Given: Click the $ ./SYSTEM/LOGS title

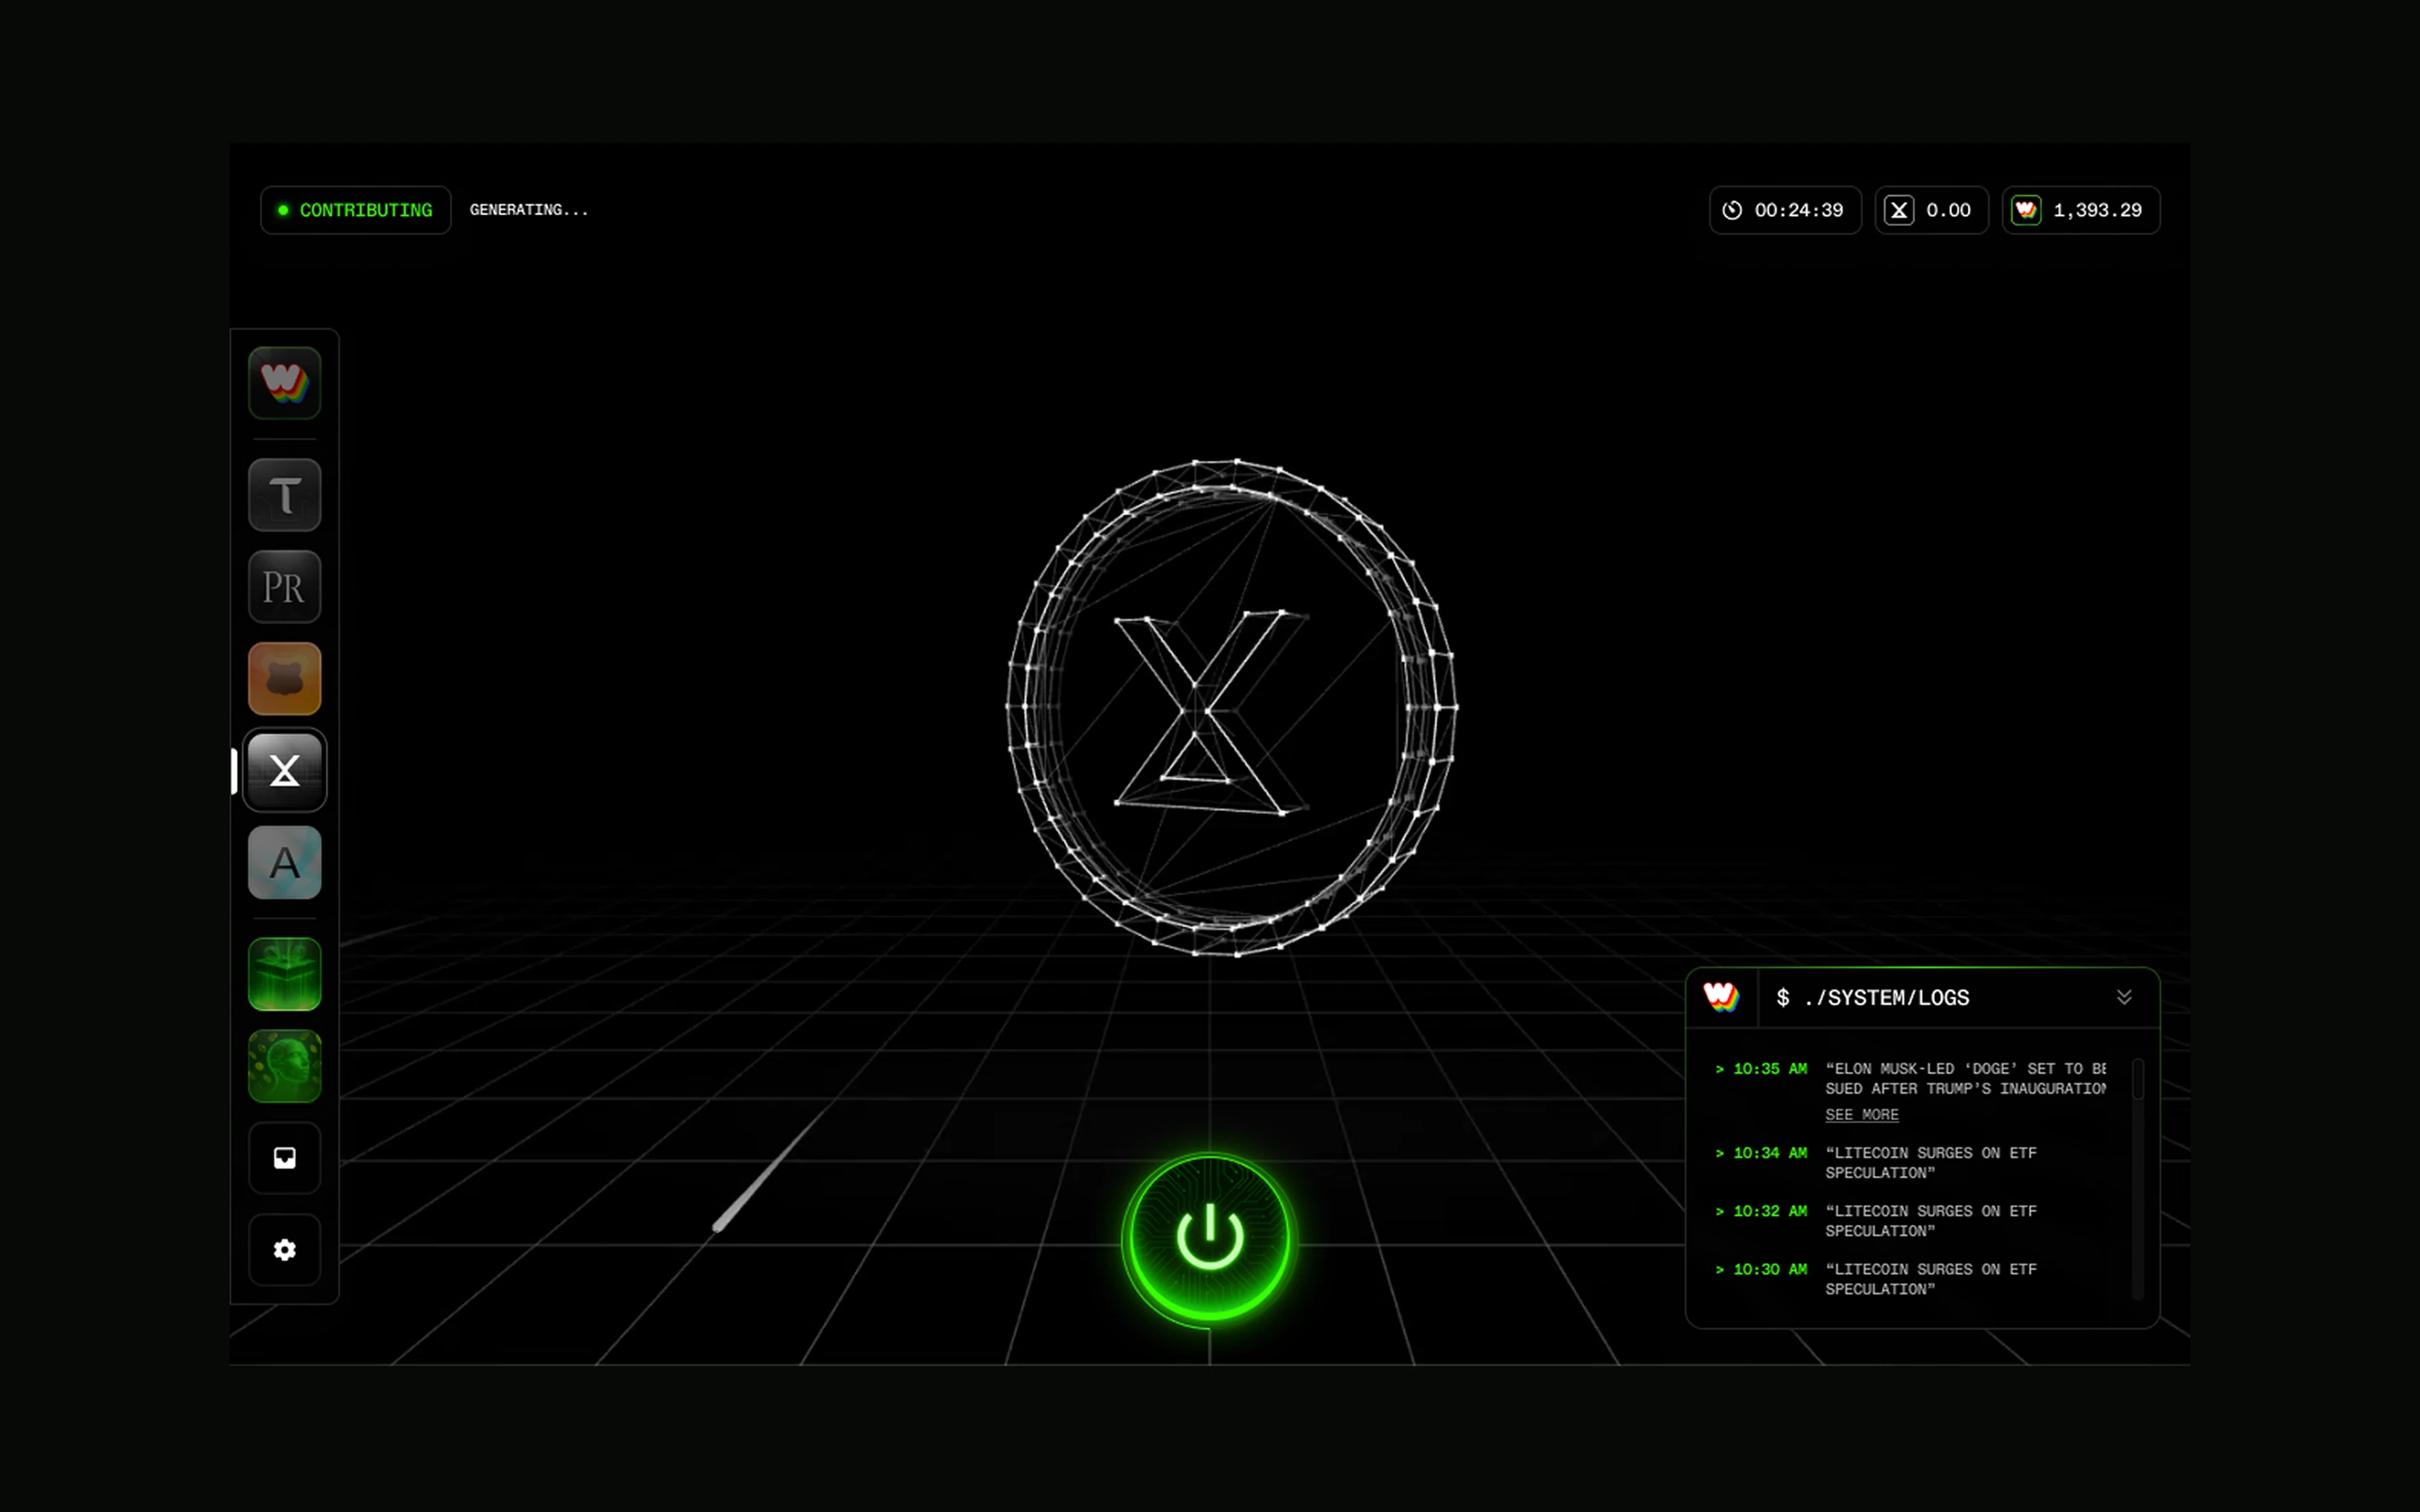Looking at the screenshot, I should 1872,997.
